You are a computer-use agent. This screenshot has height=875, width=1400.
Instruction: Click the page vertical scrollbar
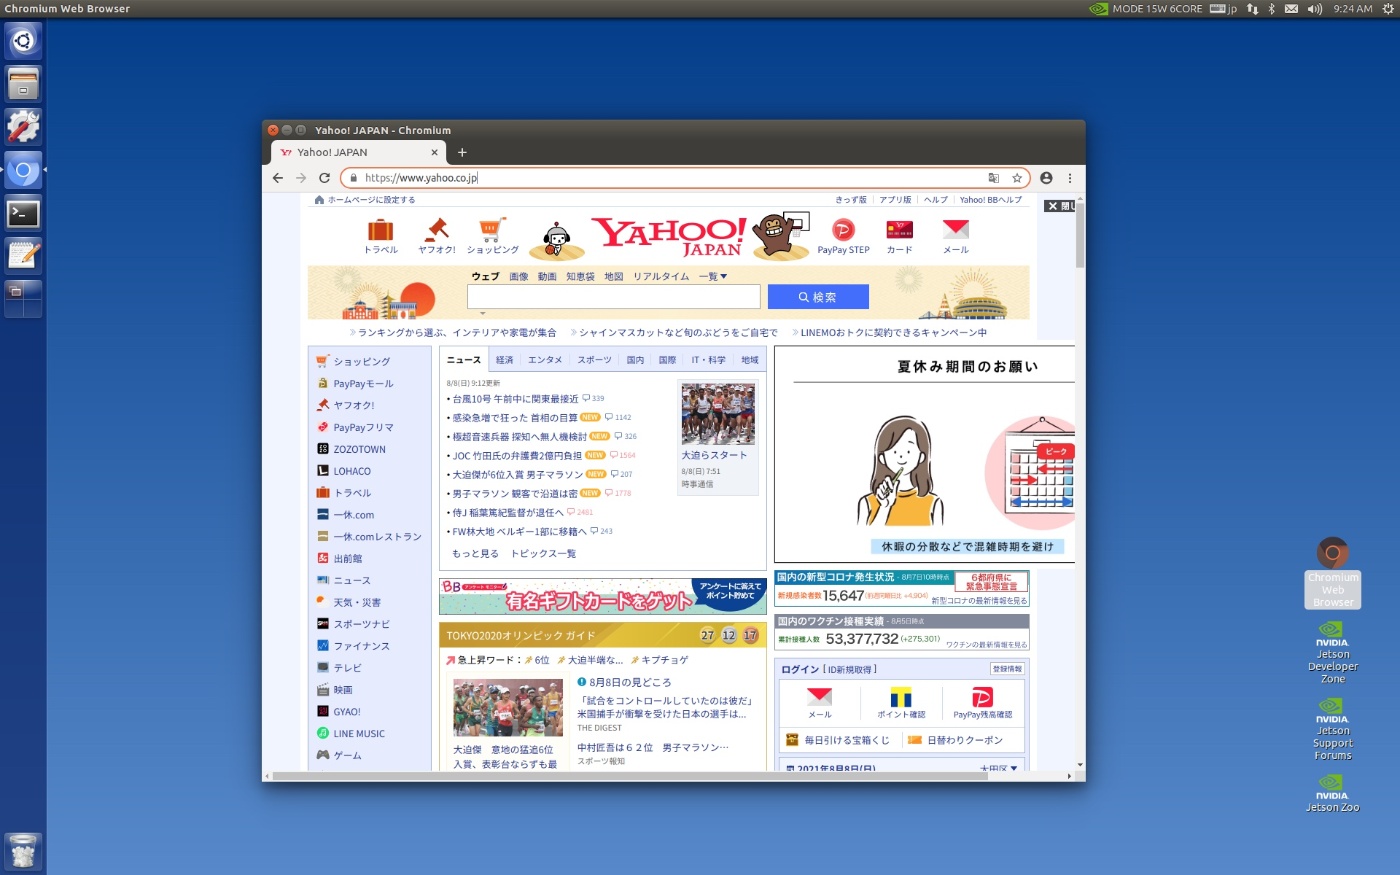click(x=1080, y=234)
